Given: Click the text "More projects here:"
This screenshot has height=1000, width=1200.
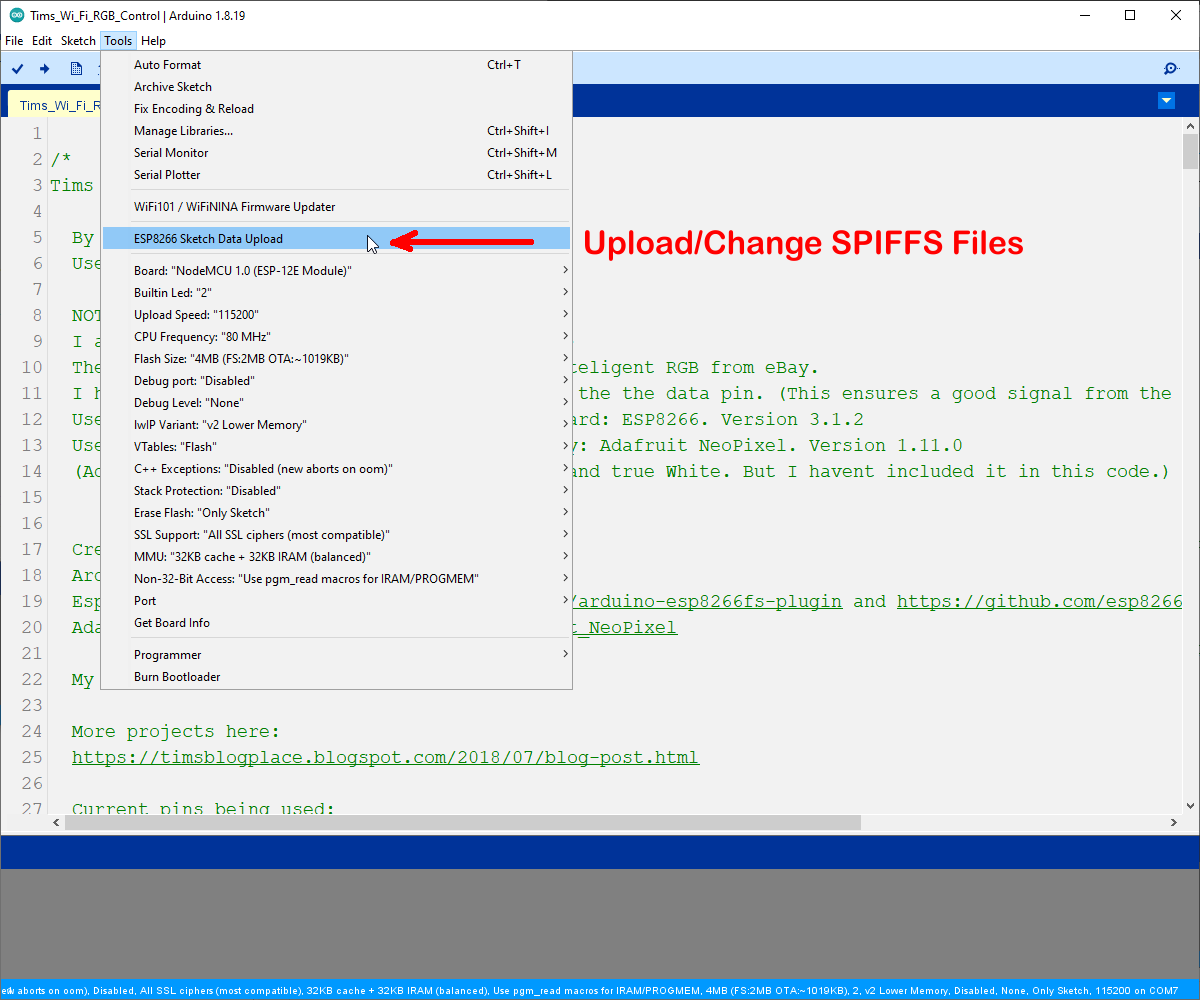Looking at the screenshot, I should (x=176, y=731).
